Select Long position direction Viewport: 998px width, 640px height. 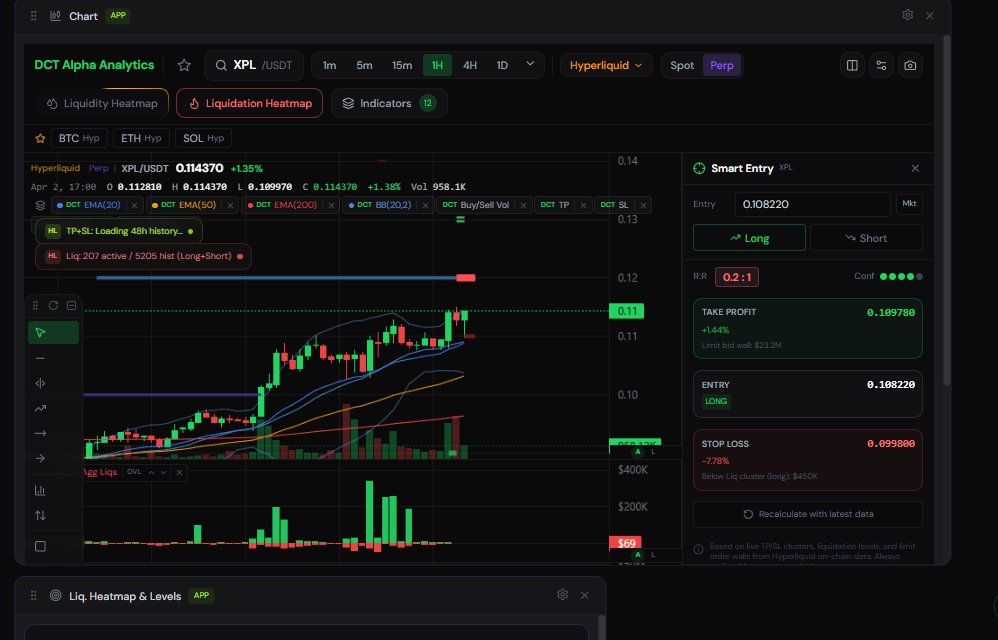tap(749, 238)
